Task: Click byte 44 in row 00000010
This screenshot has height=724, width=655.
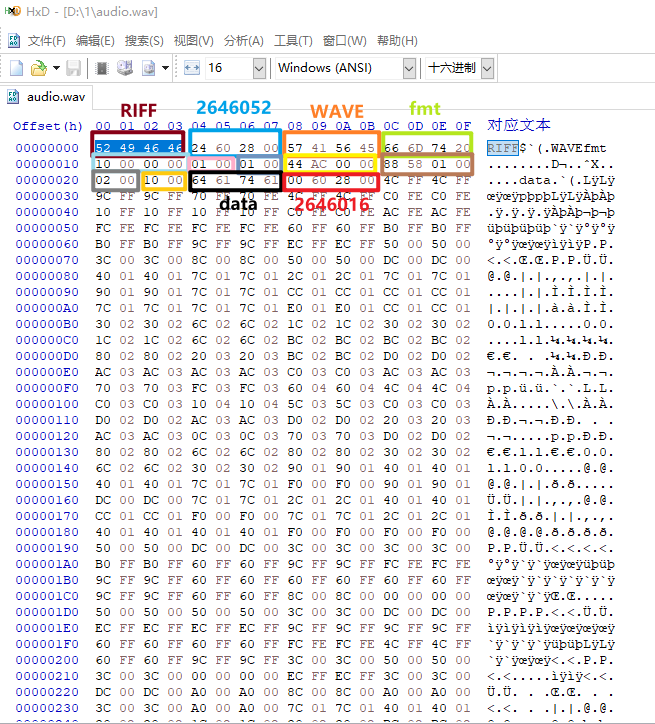Action: tap(295, 164)
